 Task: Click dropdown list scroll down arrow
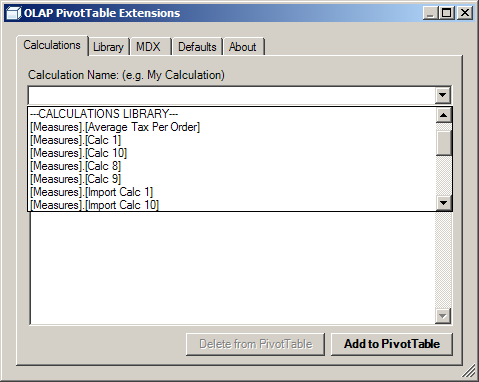443,203
